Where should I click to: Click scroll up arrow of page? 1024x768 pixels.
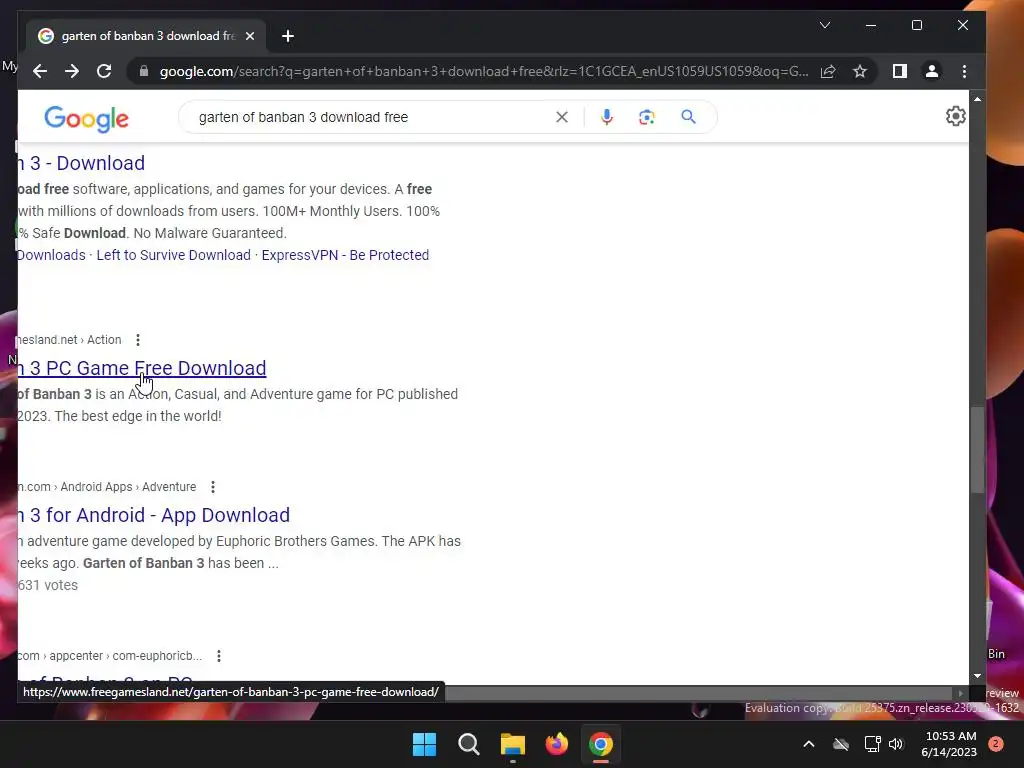tap(977, 99)
